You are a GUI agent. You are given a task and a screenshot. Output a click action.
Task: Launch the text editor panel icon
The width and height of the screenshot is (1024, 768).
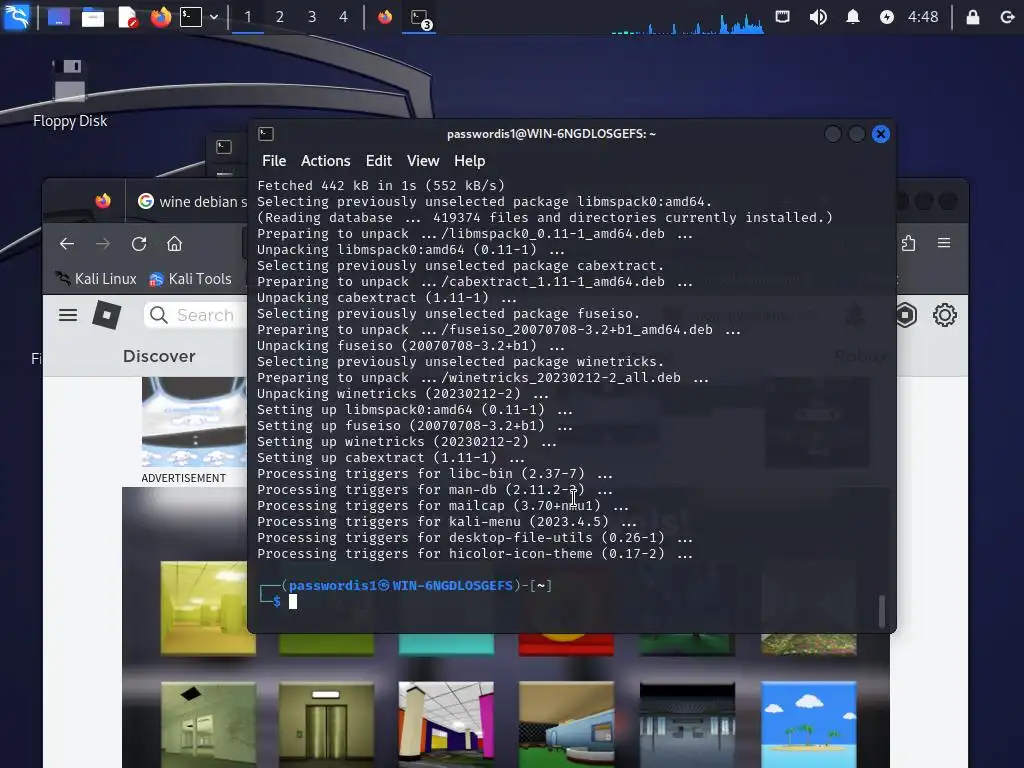[127, 17]
